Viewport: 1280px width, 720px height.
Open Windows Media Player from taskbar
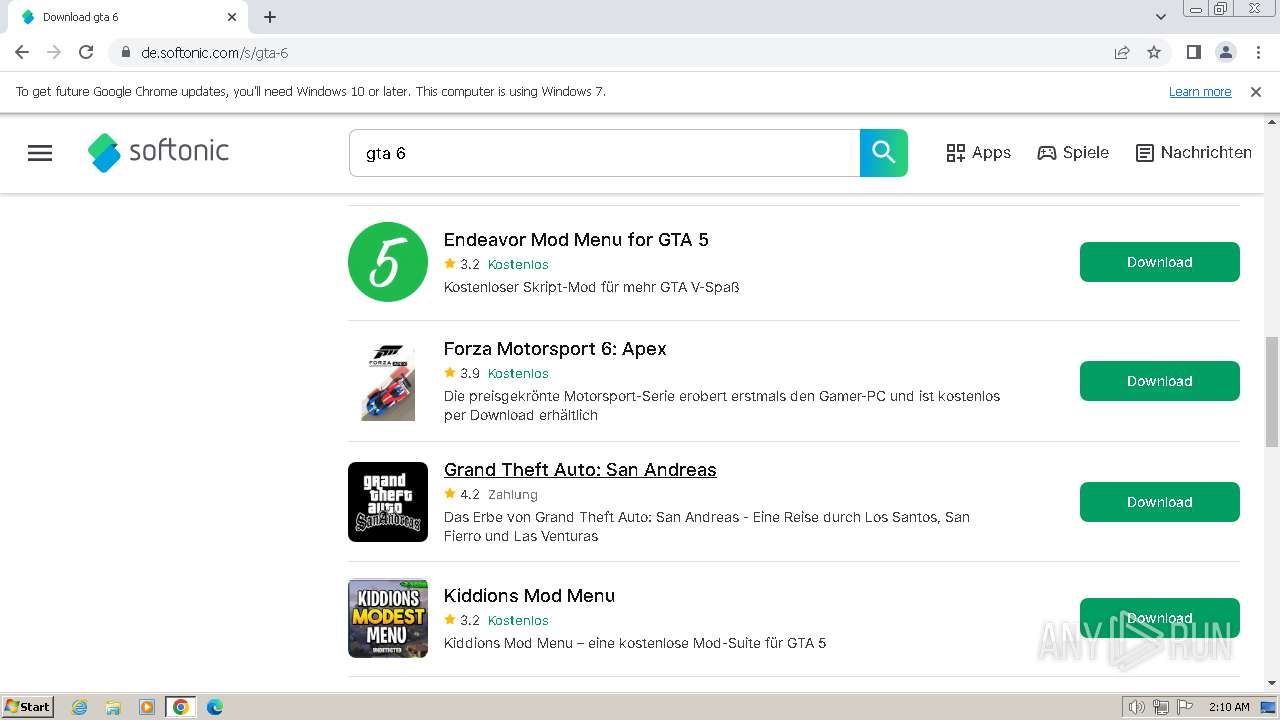tap(147, 707)
